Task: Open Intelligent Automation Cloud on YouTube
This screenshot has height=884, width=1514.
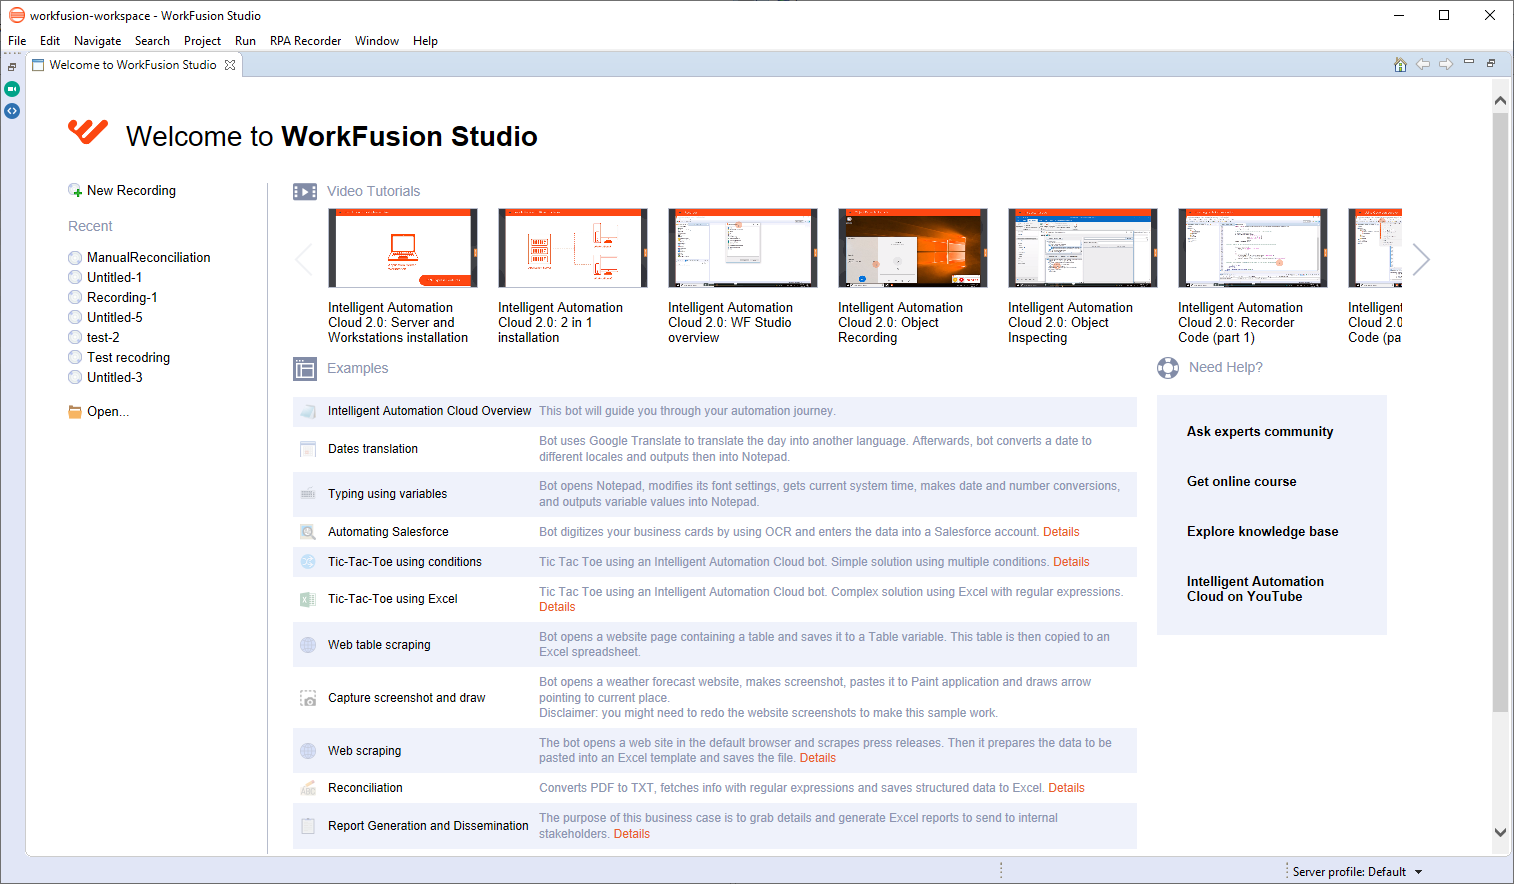Action: [x=1255, y=589]
